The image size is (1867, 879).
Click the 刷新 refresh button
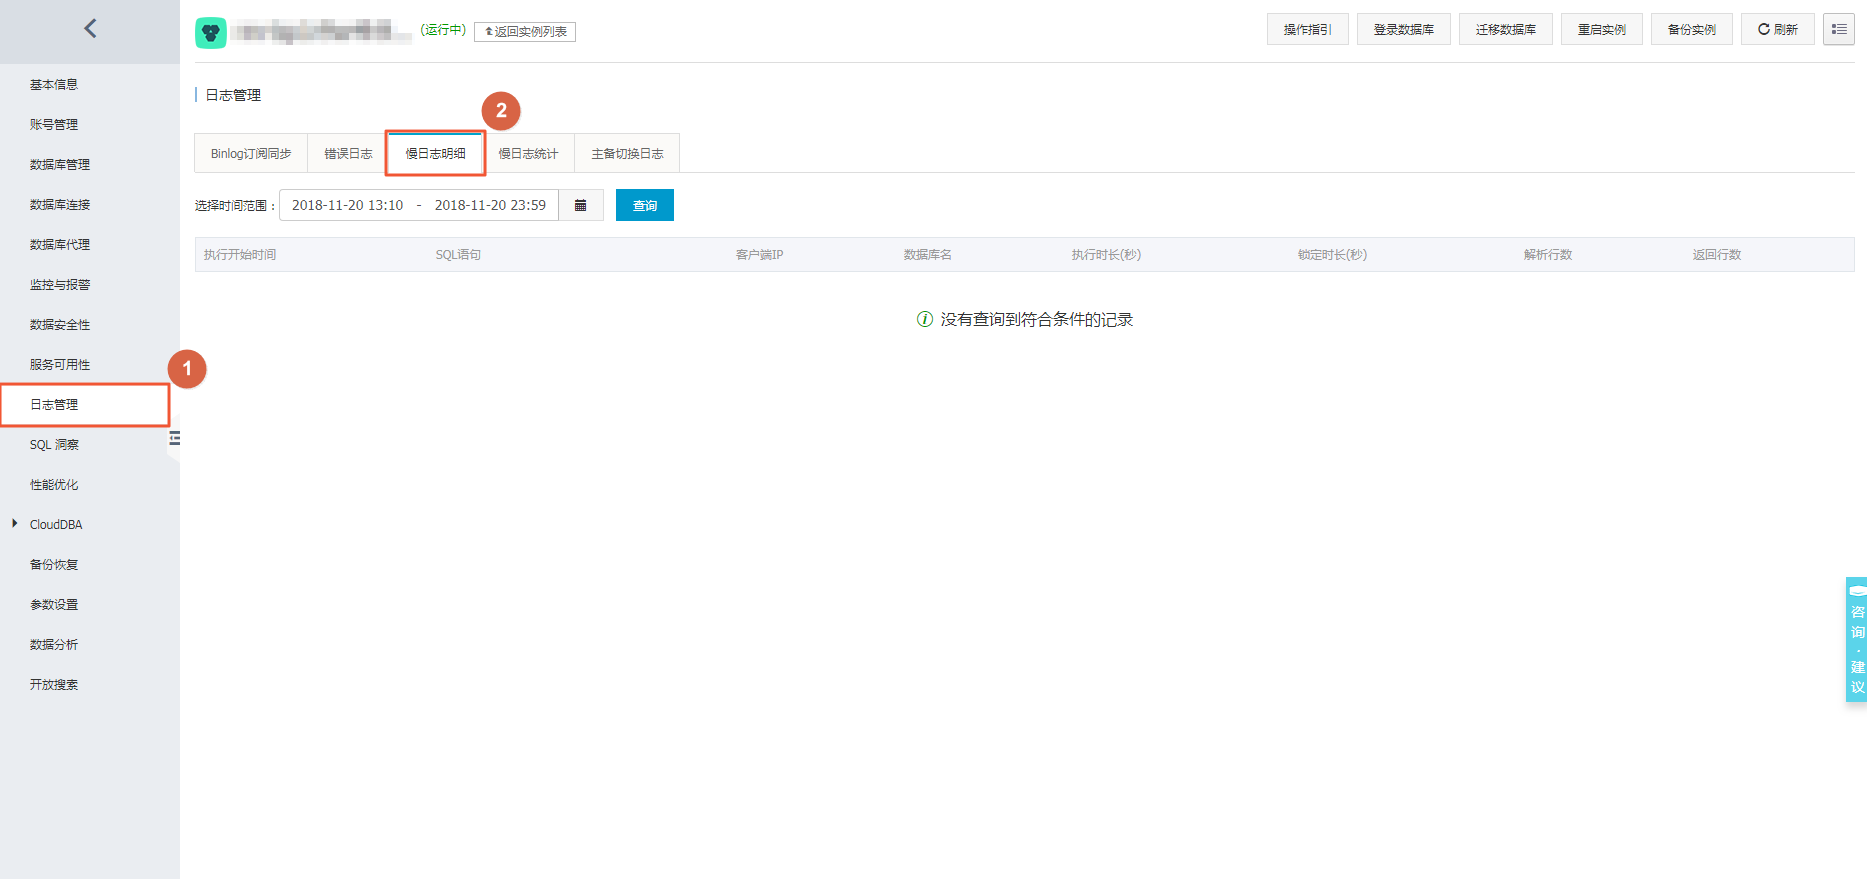1777,29
